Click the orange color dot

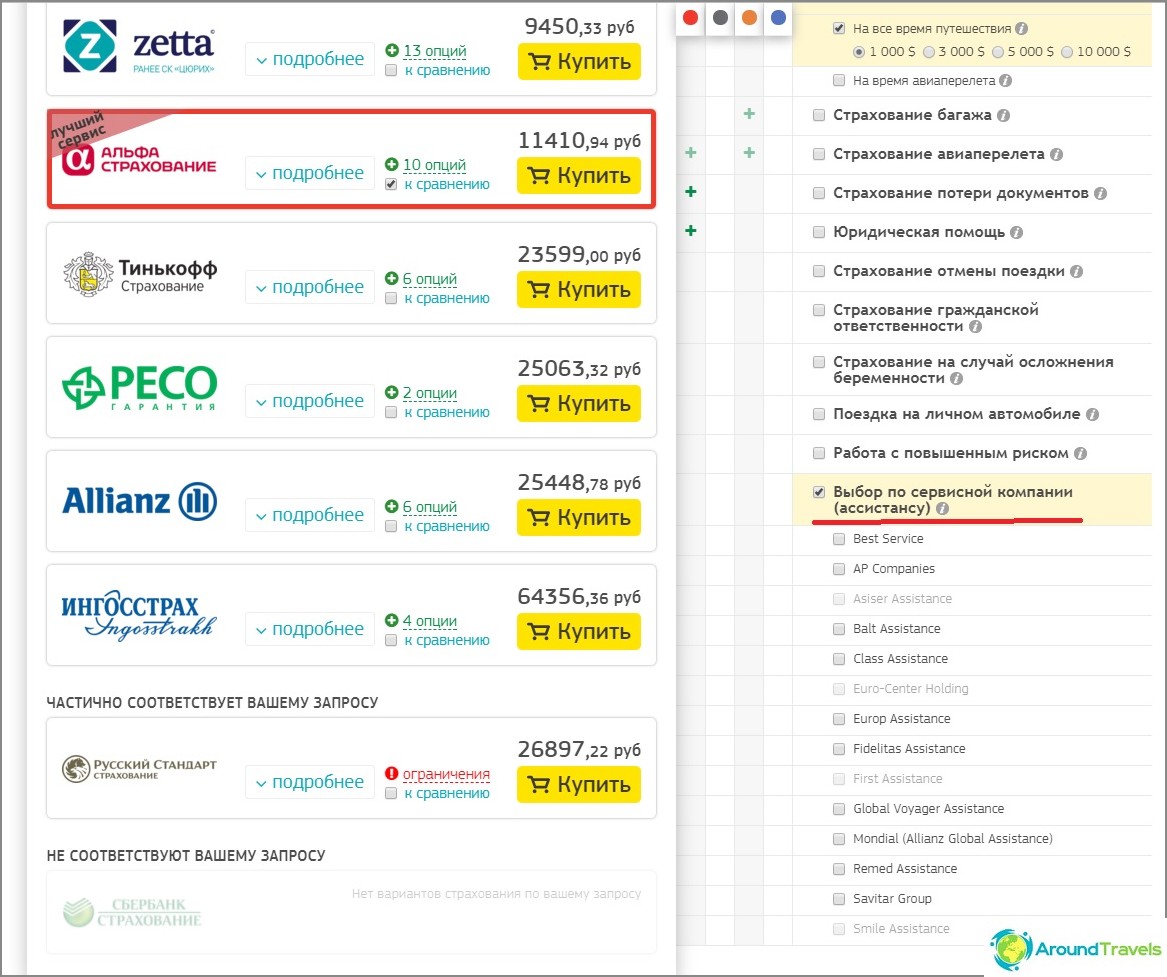tap(749, 17)
